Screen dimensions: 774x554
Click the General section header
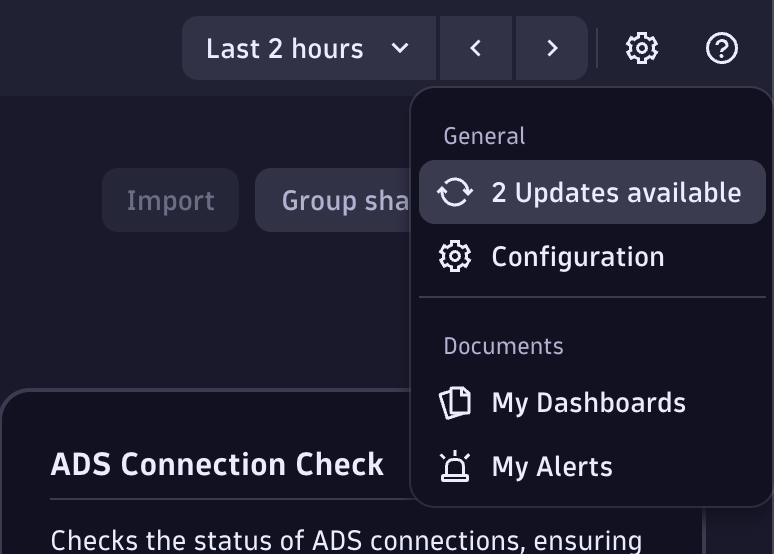[x=484, y=136]
